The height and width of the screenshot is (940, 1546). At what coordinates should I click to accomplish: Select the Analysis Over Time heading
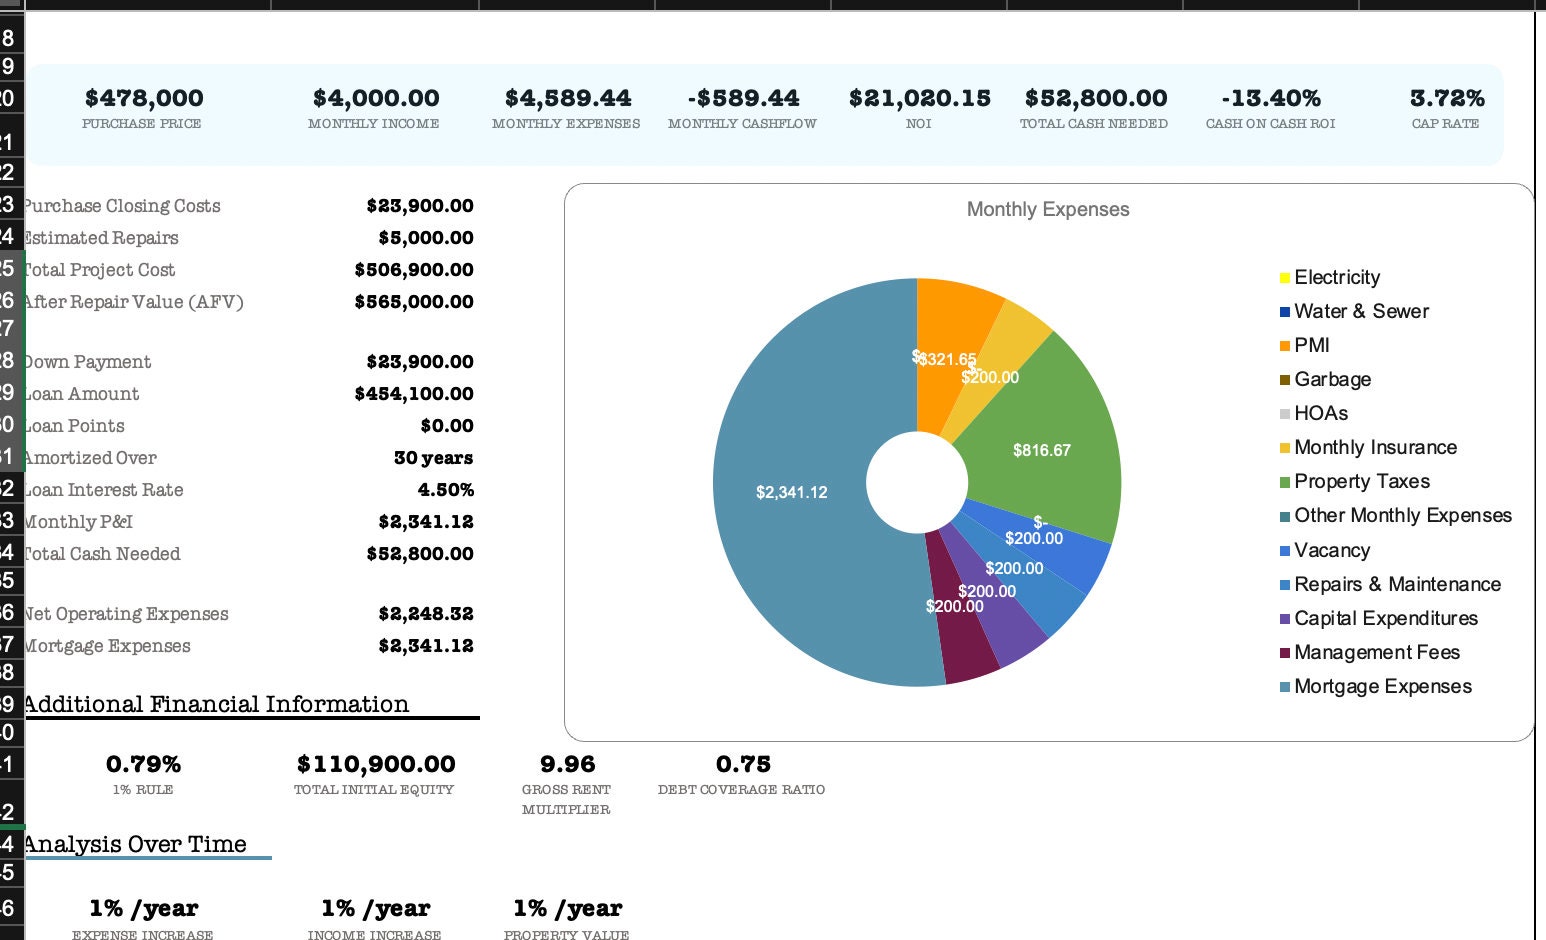coord(136,844)
